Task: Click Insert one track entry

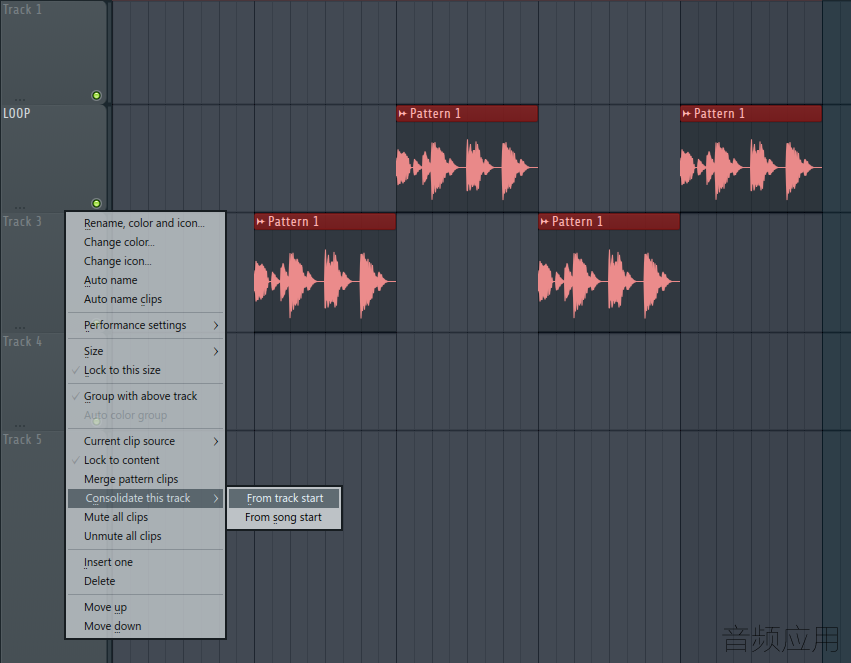Action: [x=144, y=562]
